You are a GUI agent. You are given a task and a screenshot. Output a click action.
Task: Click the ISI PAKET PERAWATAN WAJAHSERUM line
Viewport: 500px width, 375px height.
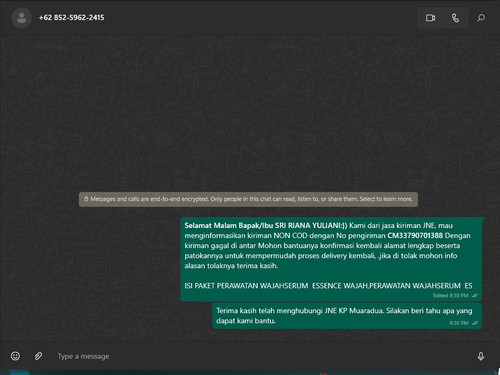click(x=328, y=286)
